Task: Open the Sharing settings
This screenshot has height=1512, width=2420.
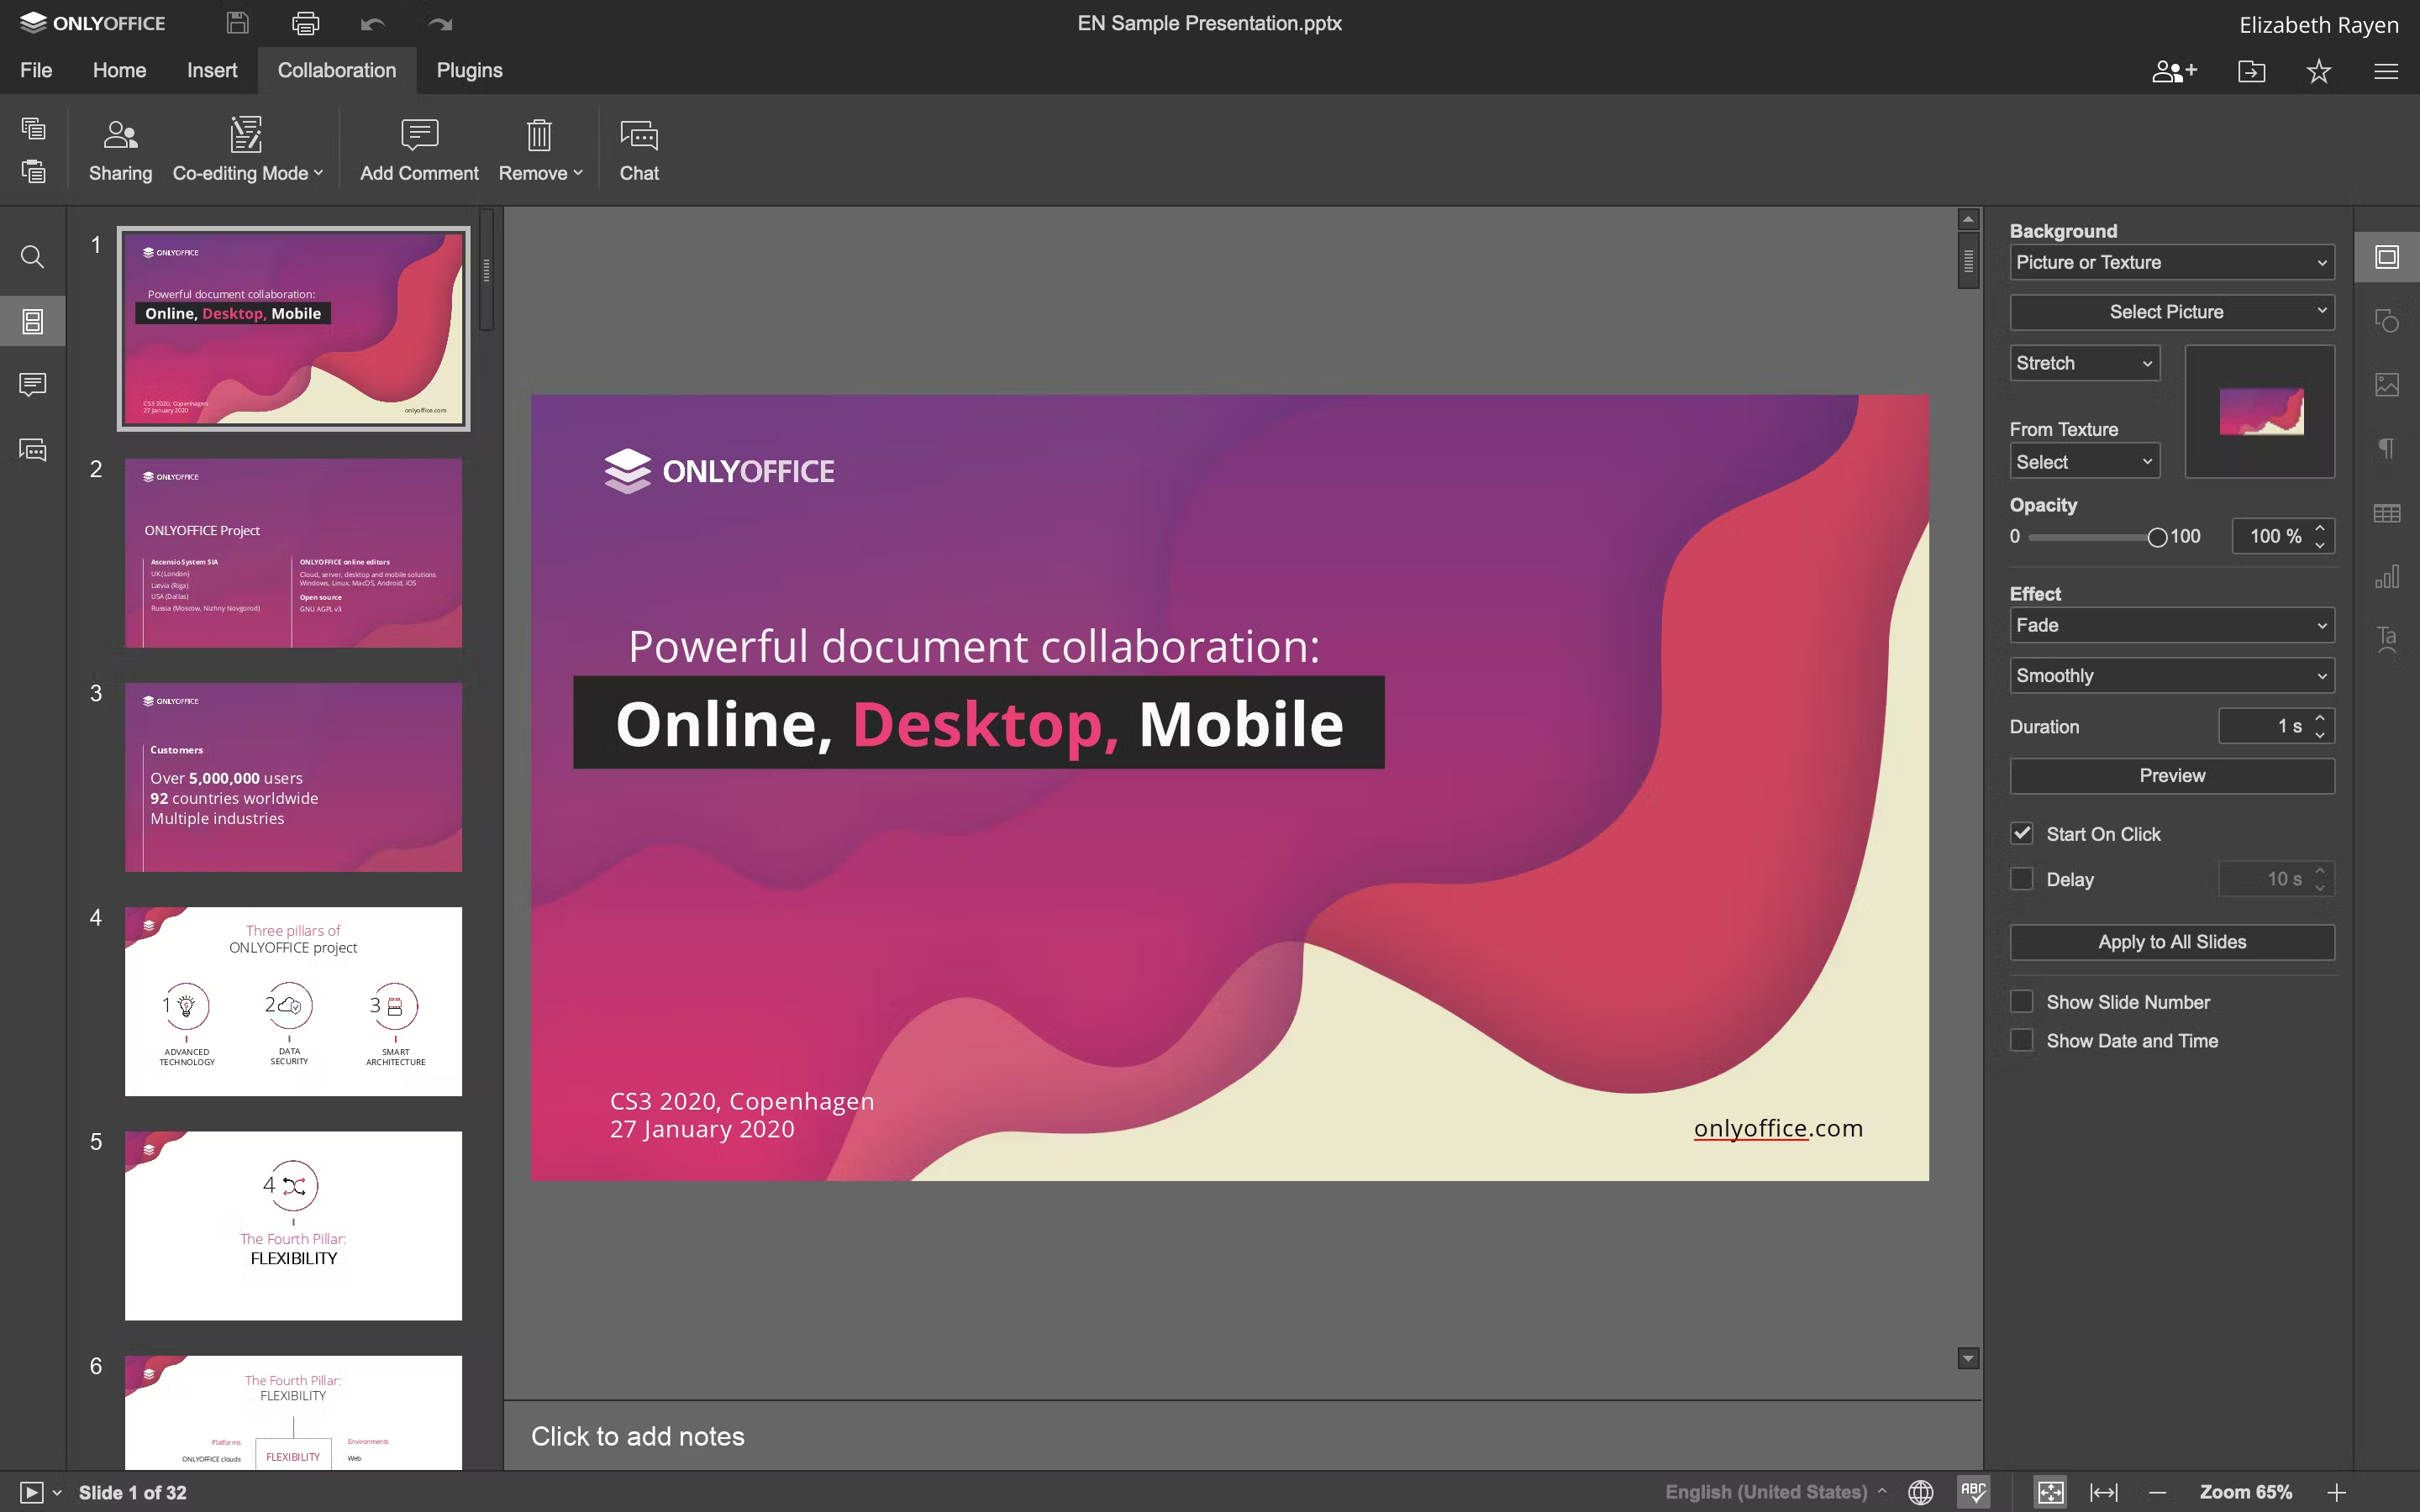Action: click(120, 150)
